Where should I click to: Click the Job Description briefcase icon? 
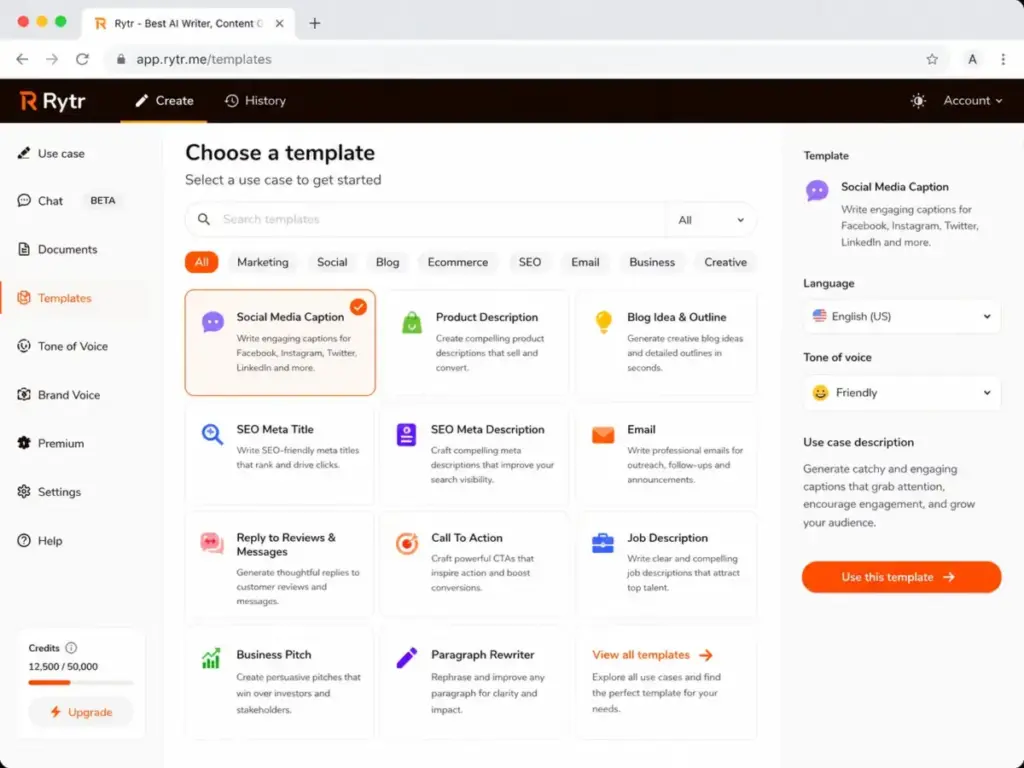[x=603, y=543]
